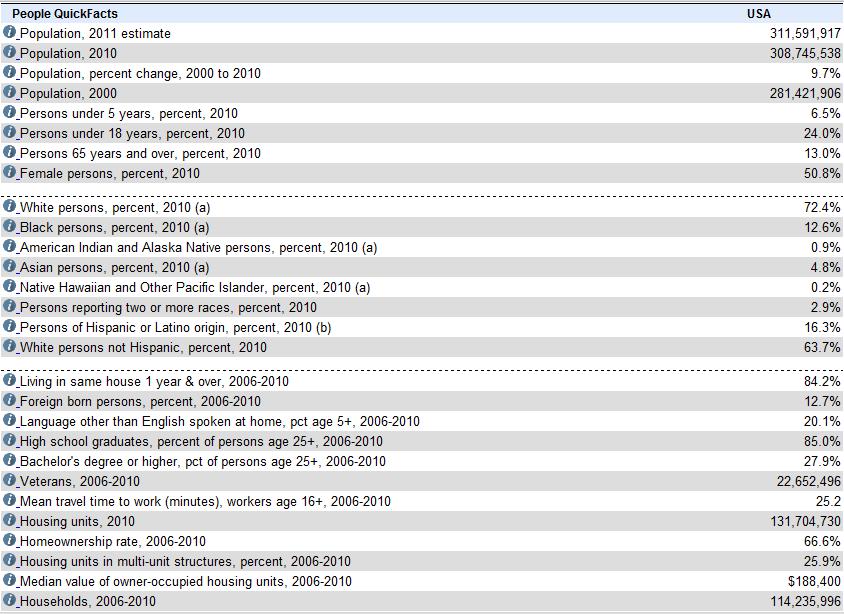Follow the Black persons, percent, 2010 link
This screenshot has width=844, height=614.
tap(114, 228)
